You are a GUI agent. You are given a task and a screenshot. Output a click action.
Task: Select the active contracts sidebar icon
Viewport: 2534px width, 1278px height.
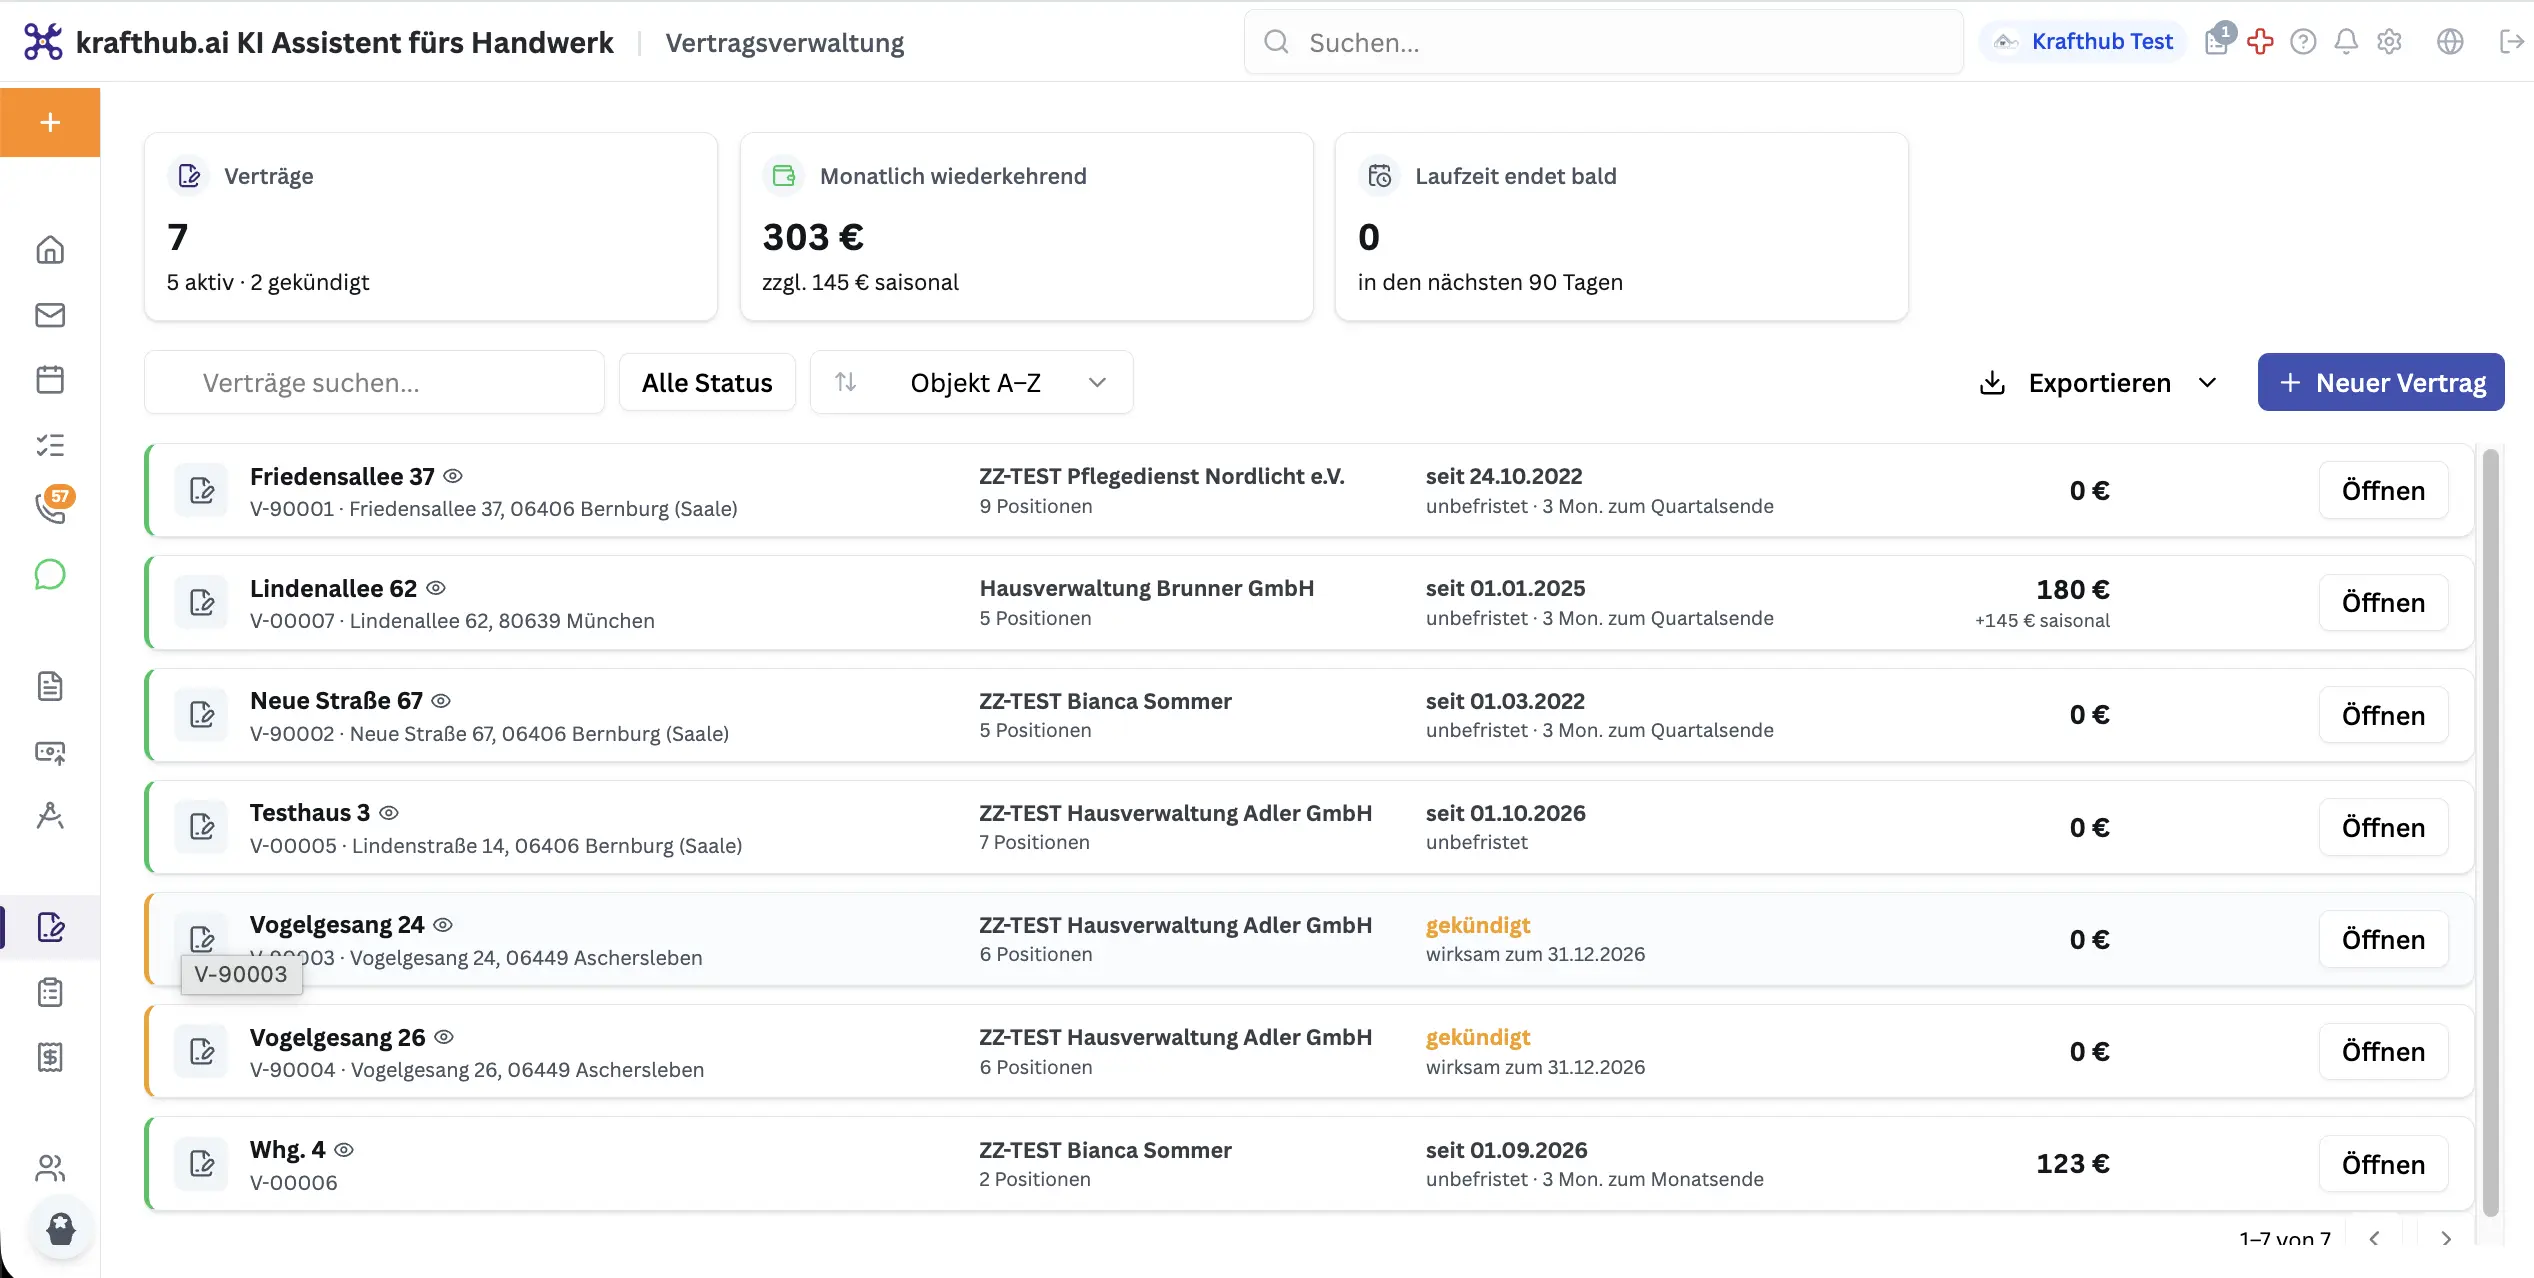(50, 927)
